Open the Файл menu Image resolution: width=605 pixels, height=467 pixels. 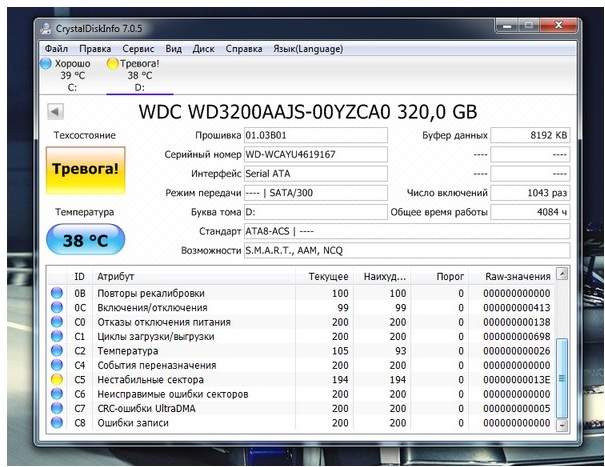pos(56,49)
